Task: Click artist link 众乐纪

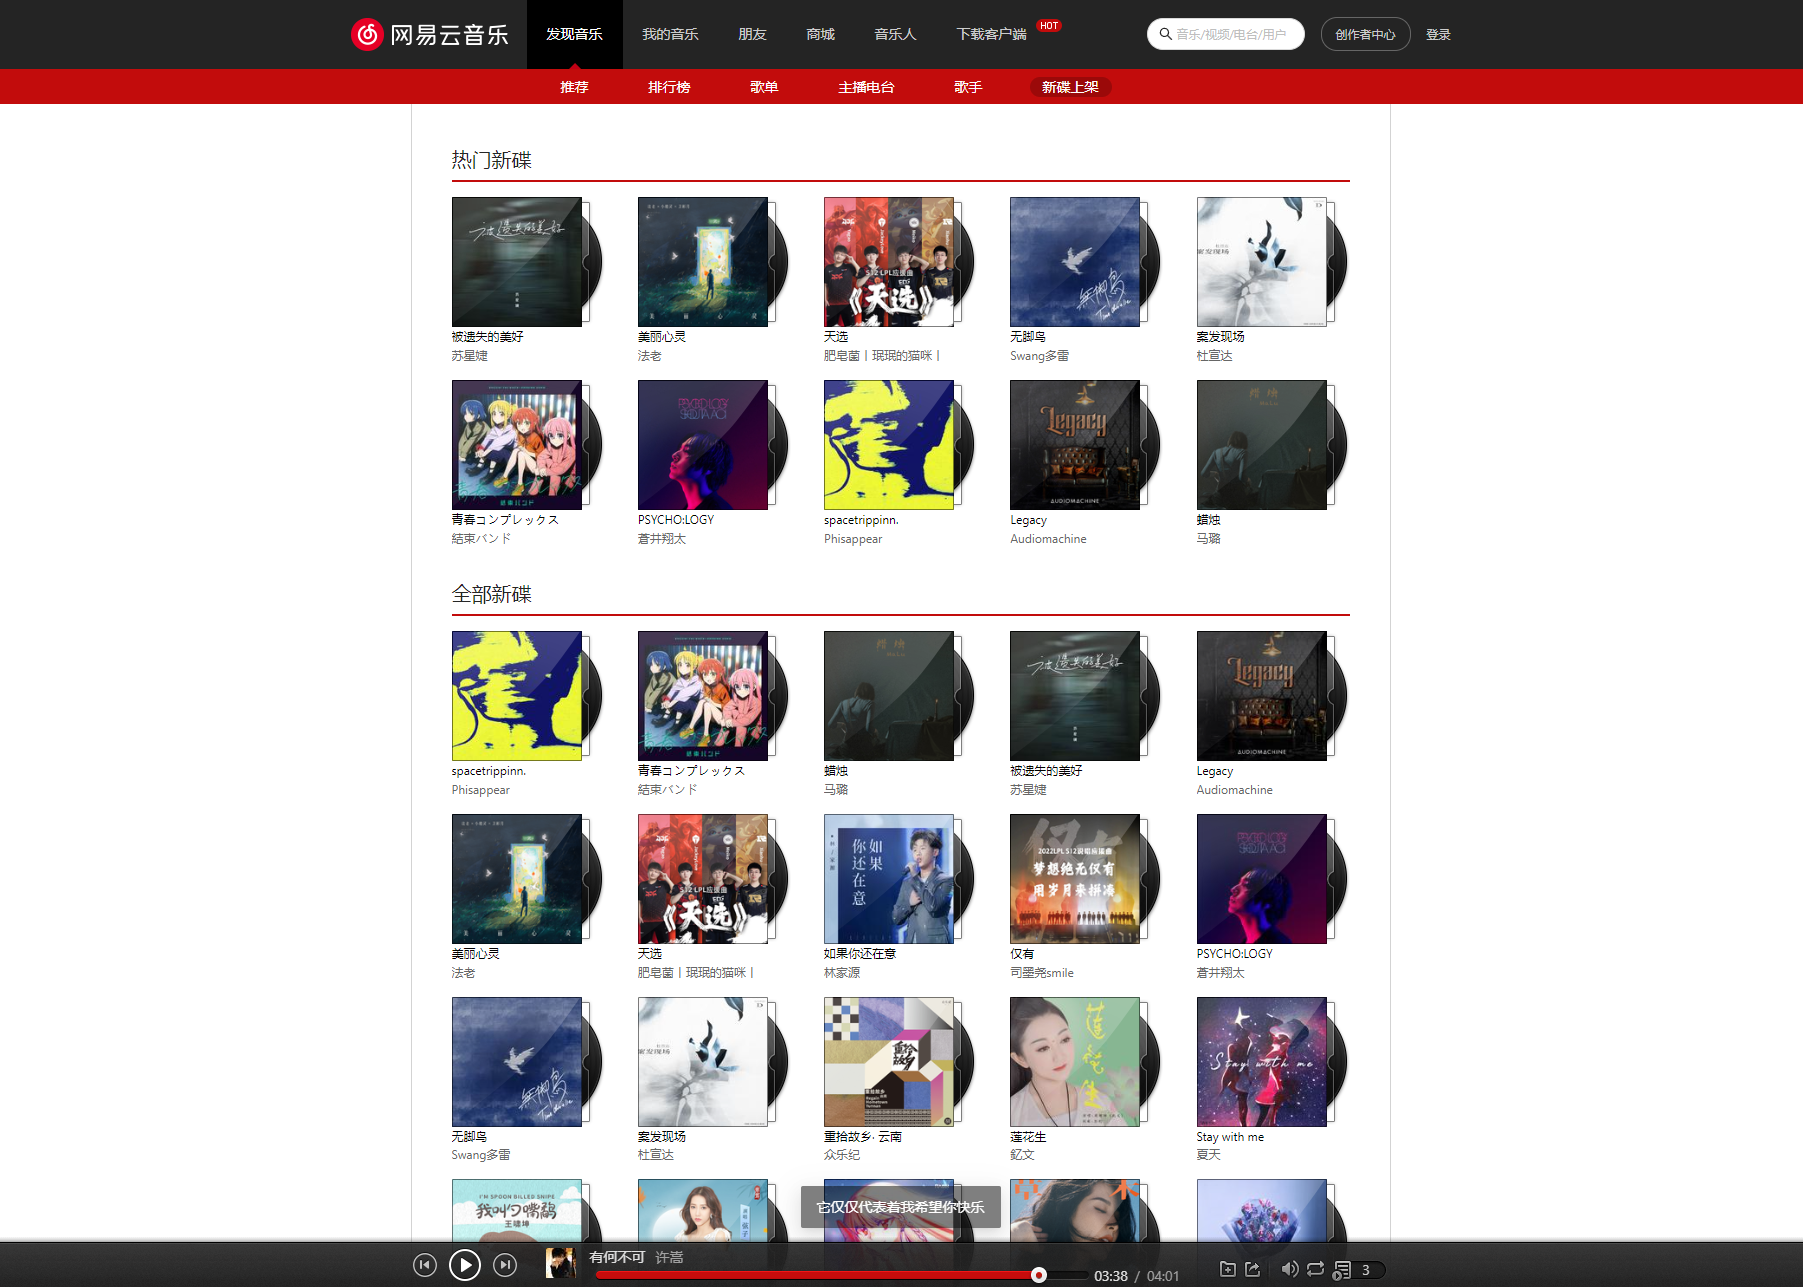Action: point(842,1155)
